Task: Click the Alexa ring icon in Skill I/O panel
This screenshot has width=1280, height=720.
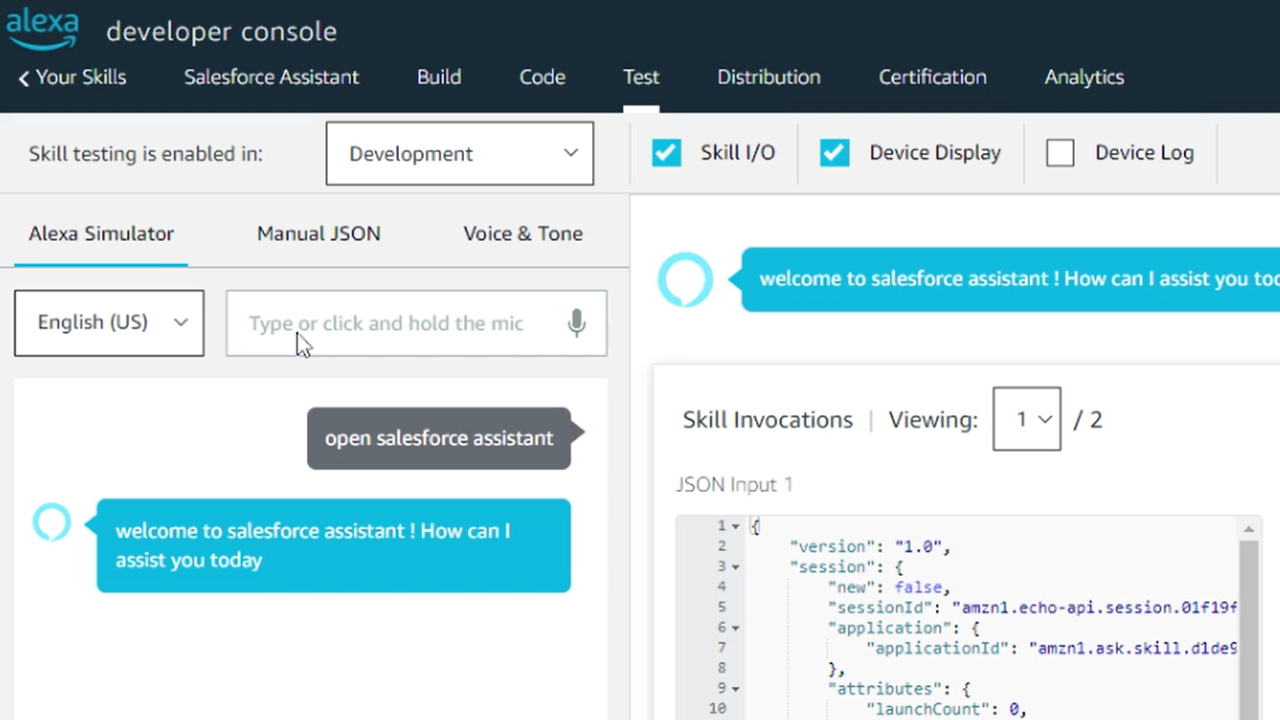Action: [x=685, y=279]
